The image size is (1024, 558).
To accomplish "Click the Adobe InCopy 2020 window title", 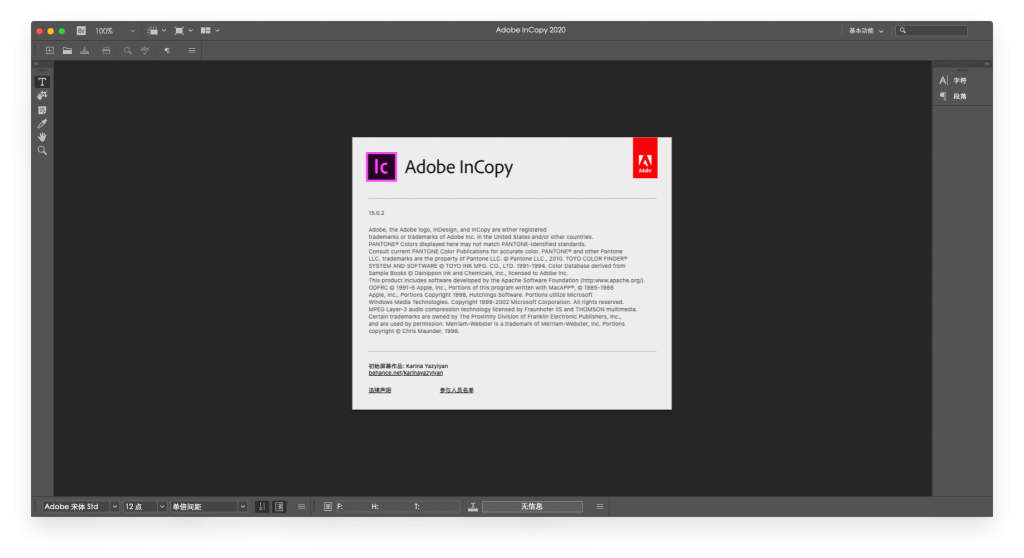I will [530, 30].
